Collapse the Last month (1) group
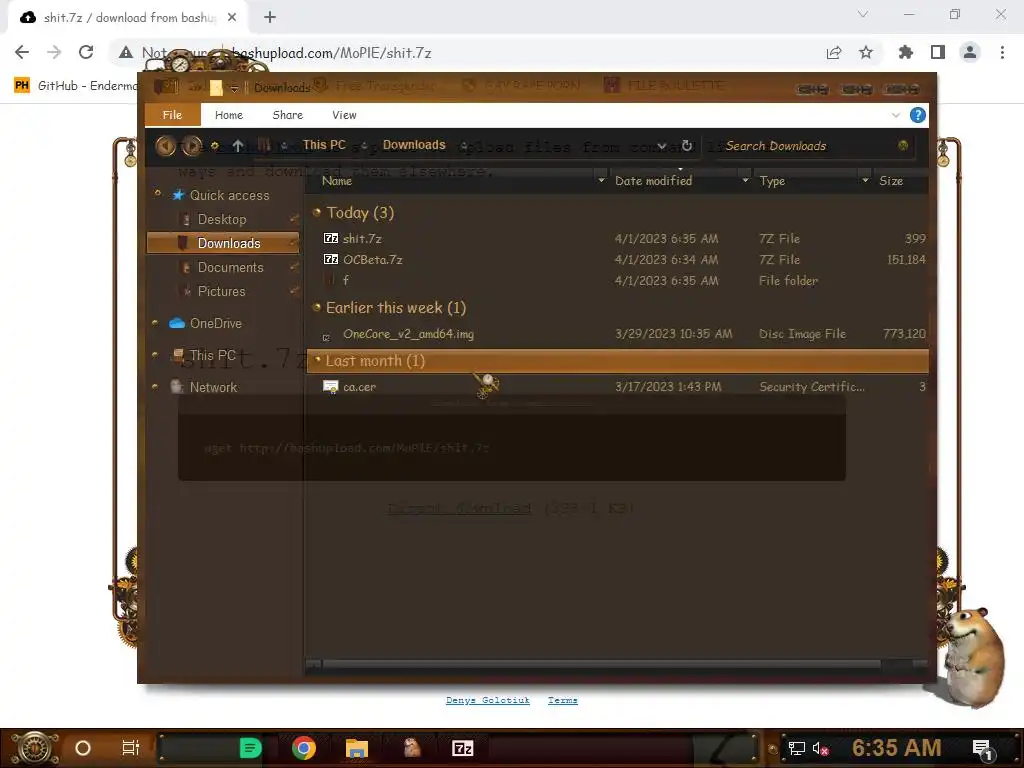This screenshot has height=768, width=1024. coord(317,360)
